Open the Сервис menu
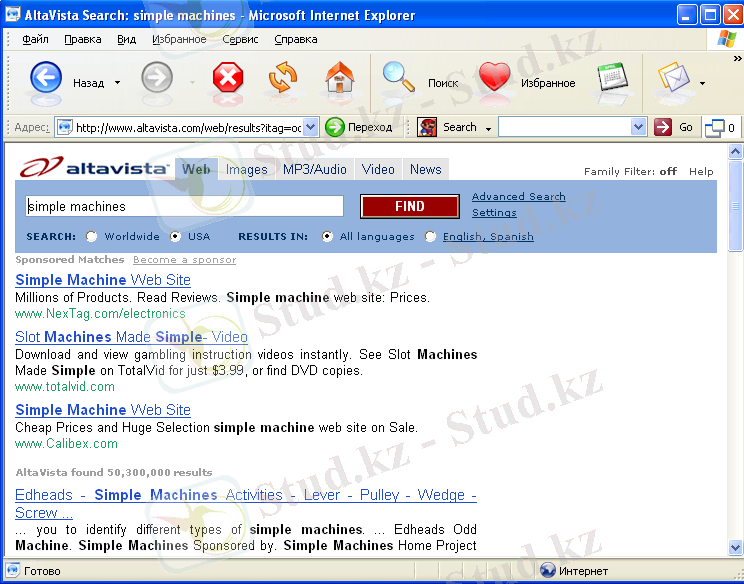Viewport: 744px width, 584px height. 240,39
